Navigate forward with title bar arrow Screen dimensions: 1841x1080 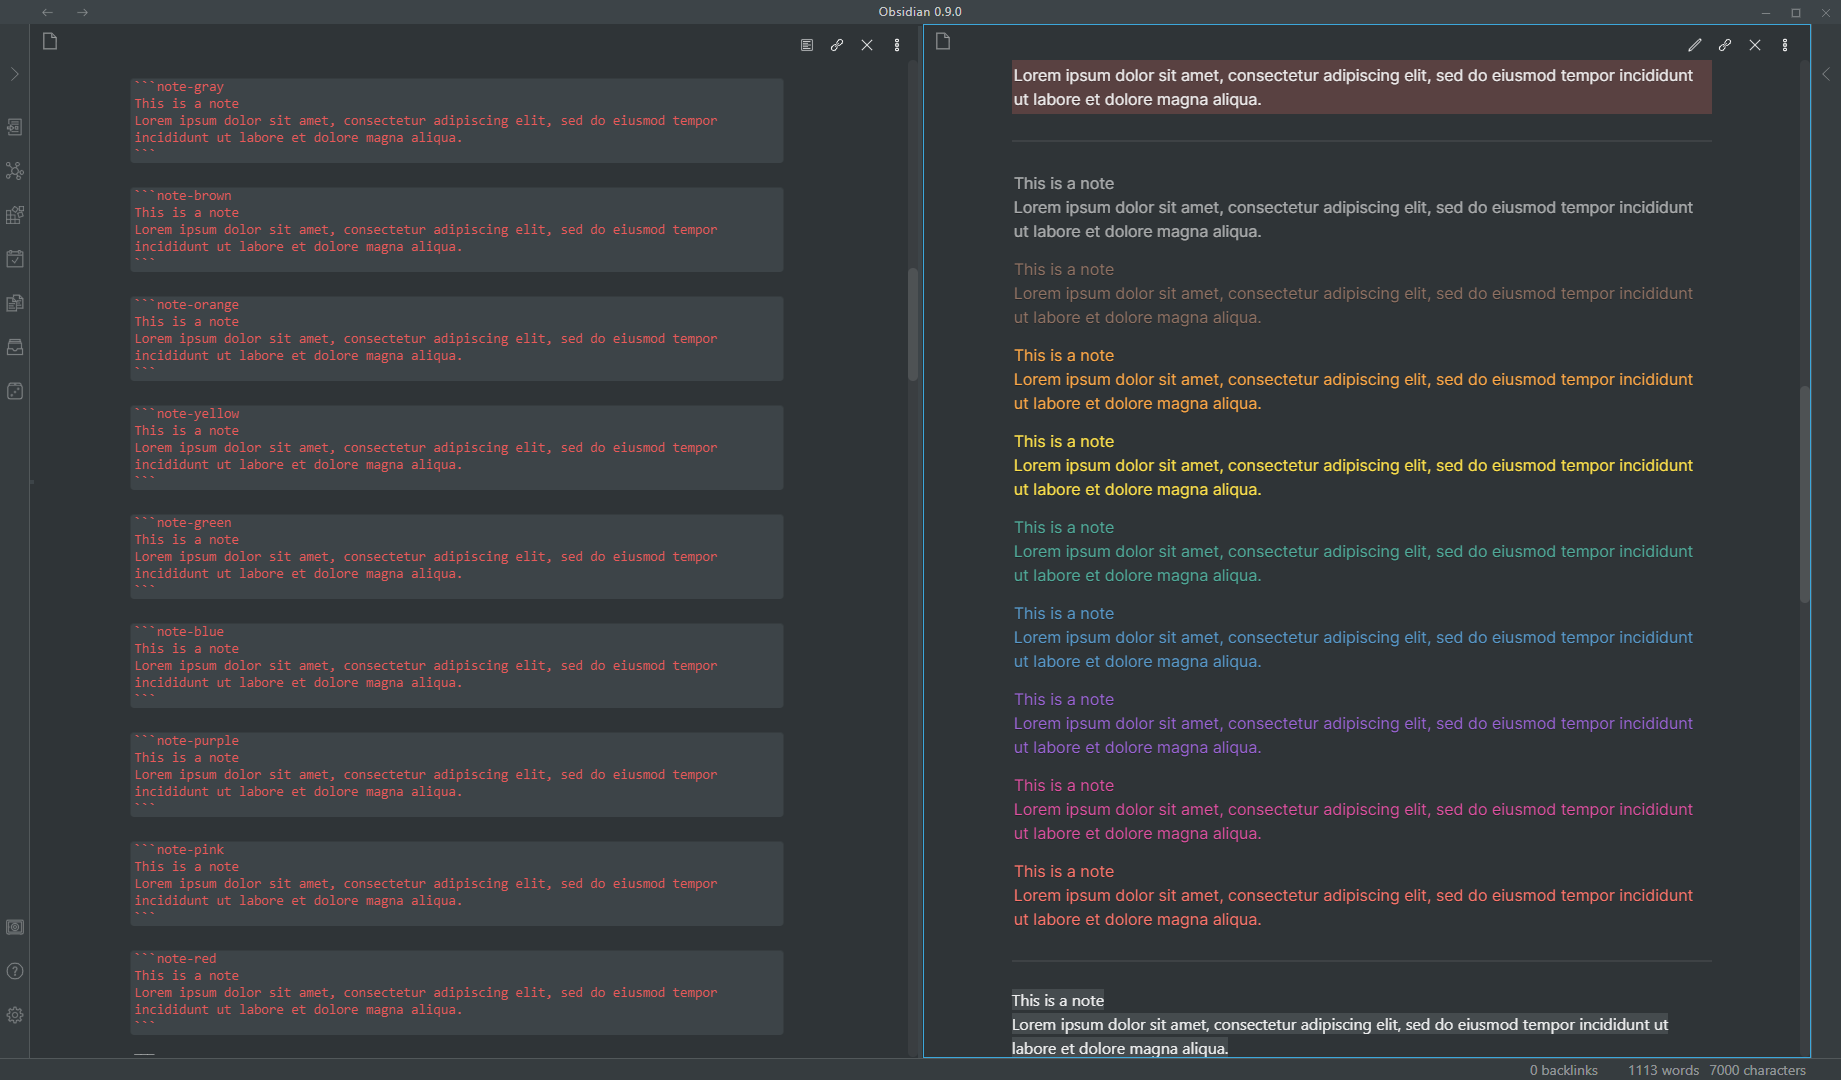point(82,12)
